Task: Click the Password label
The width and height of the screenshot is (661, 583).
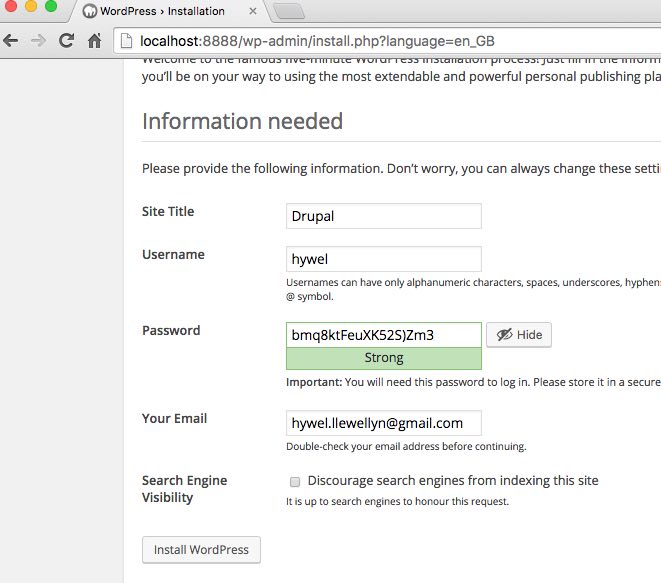Action: pos(171,330)
